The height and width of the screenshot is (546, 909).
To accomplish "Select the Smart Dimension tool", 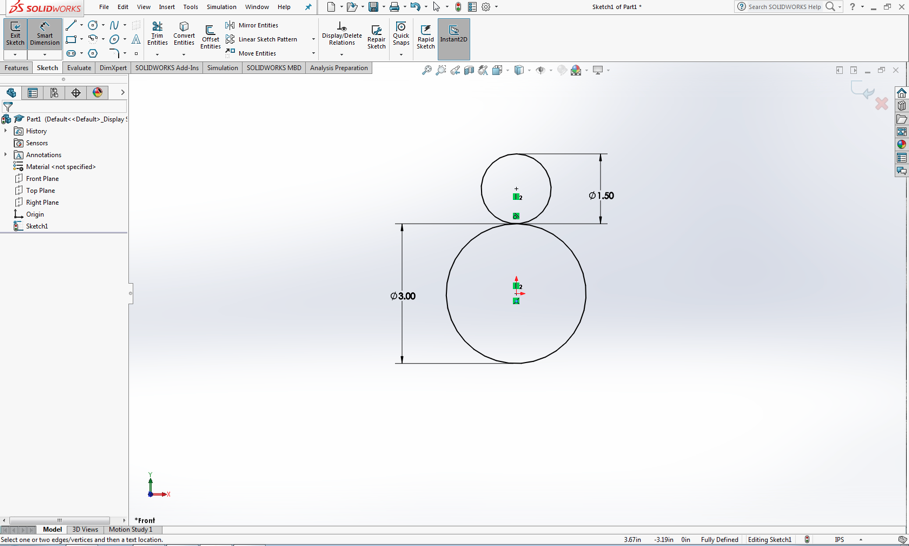I will (45, 34).
